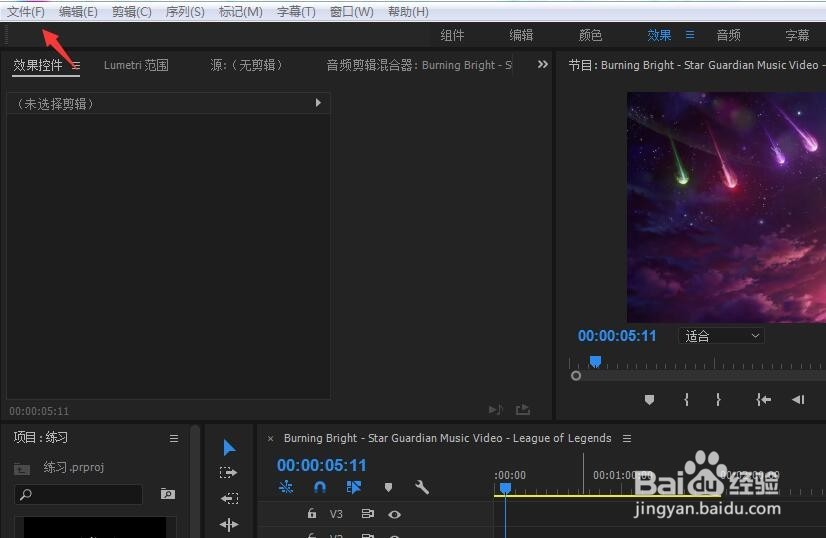Click the project panel search field
This screenshot has width=826, height=538.
(79, 494)
